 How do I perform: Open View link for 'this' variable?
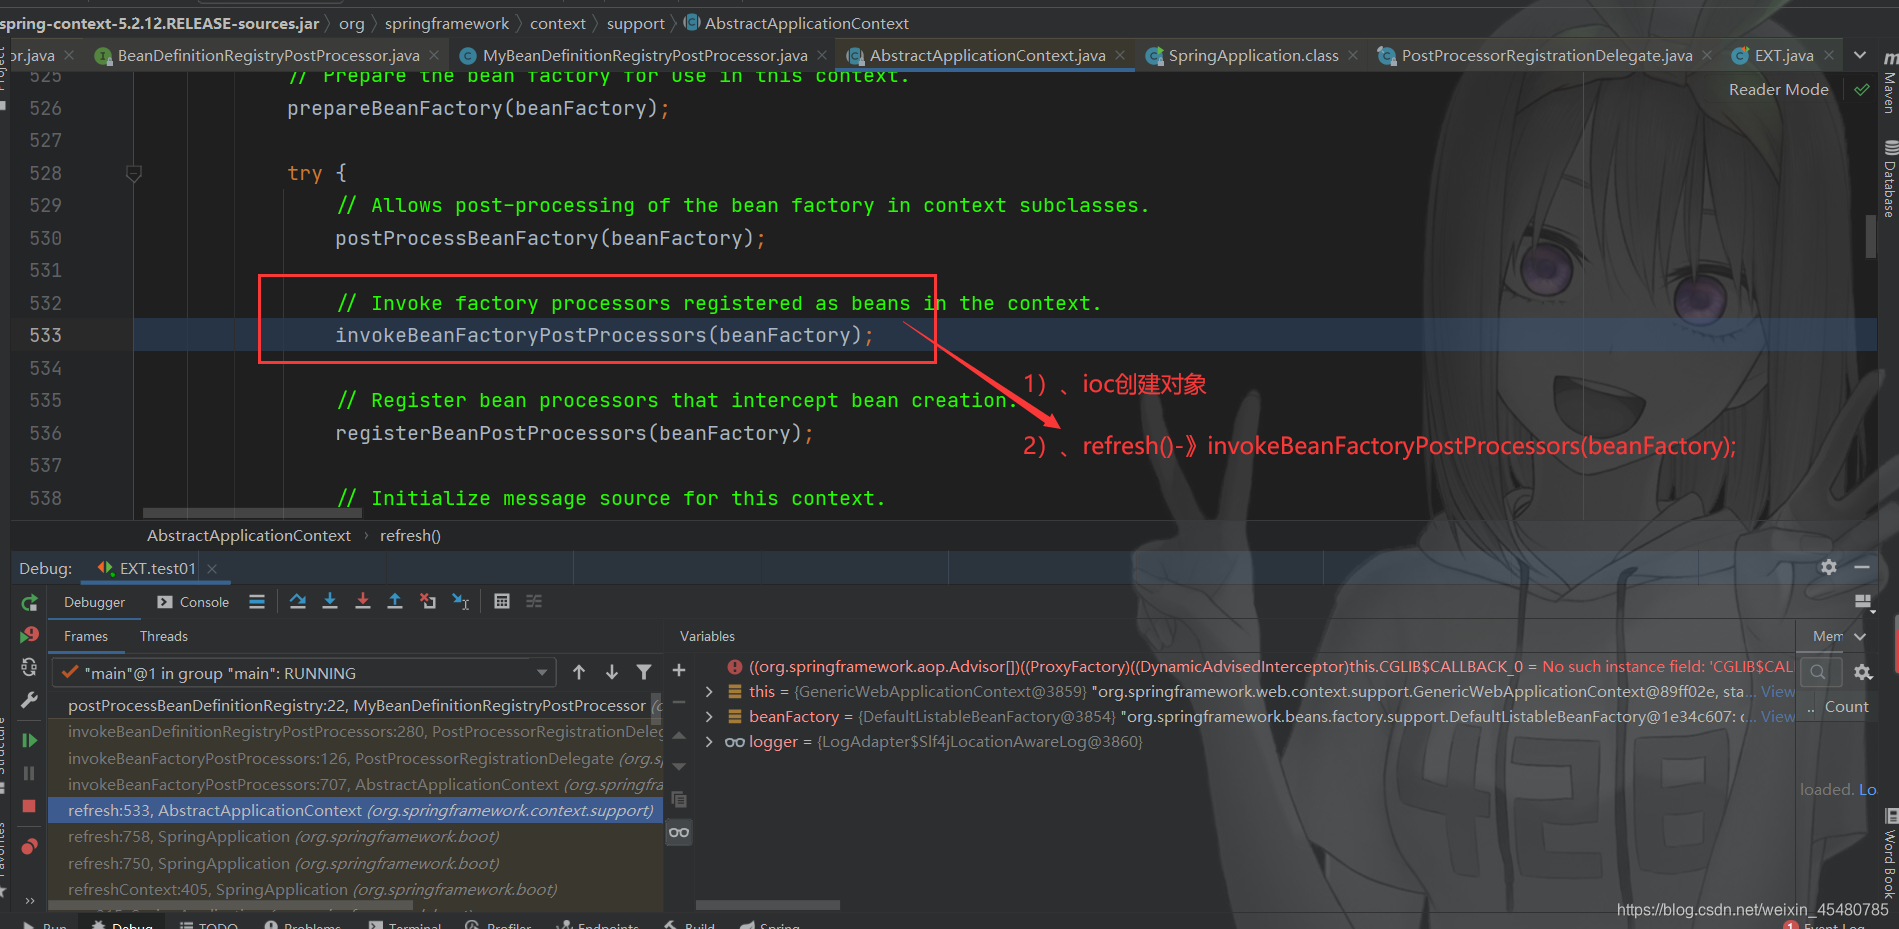click(1777, 691)
